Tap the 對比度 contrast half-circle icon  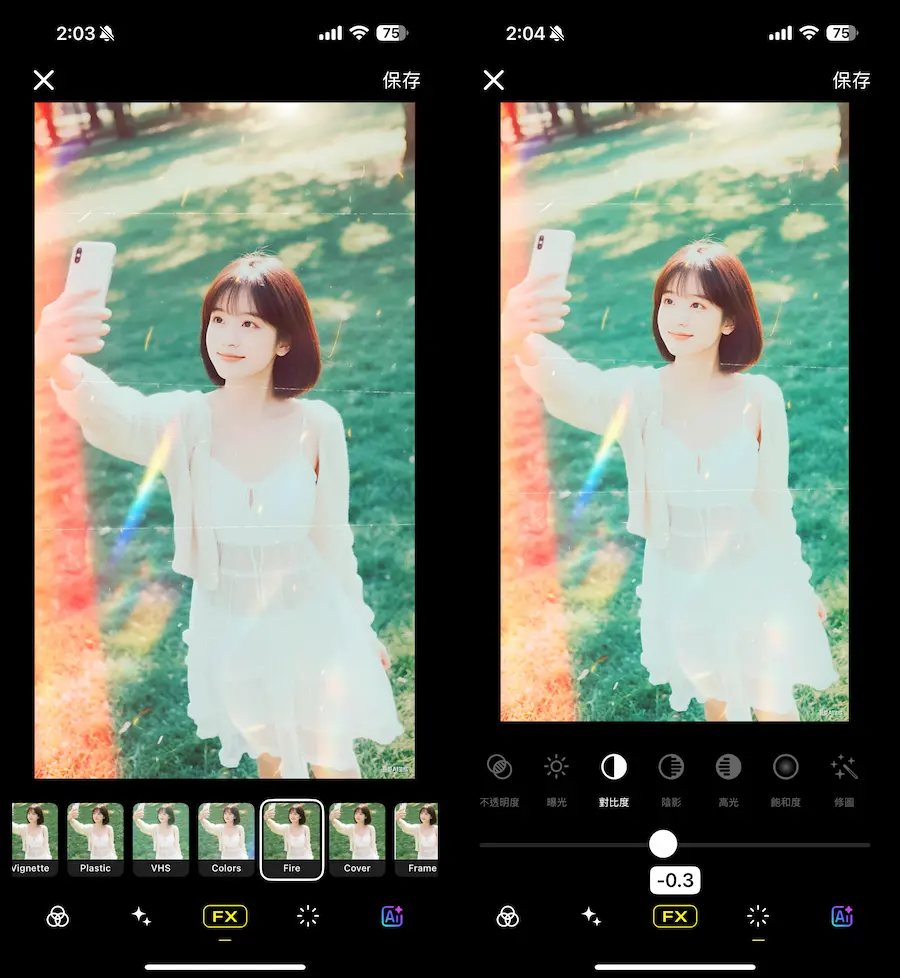click(x=614, y=768)
